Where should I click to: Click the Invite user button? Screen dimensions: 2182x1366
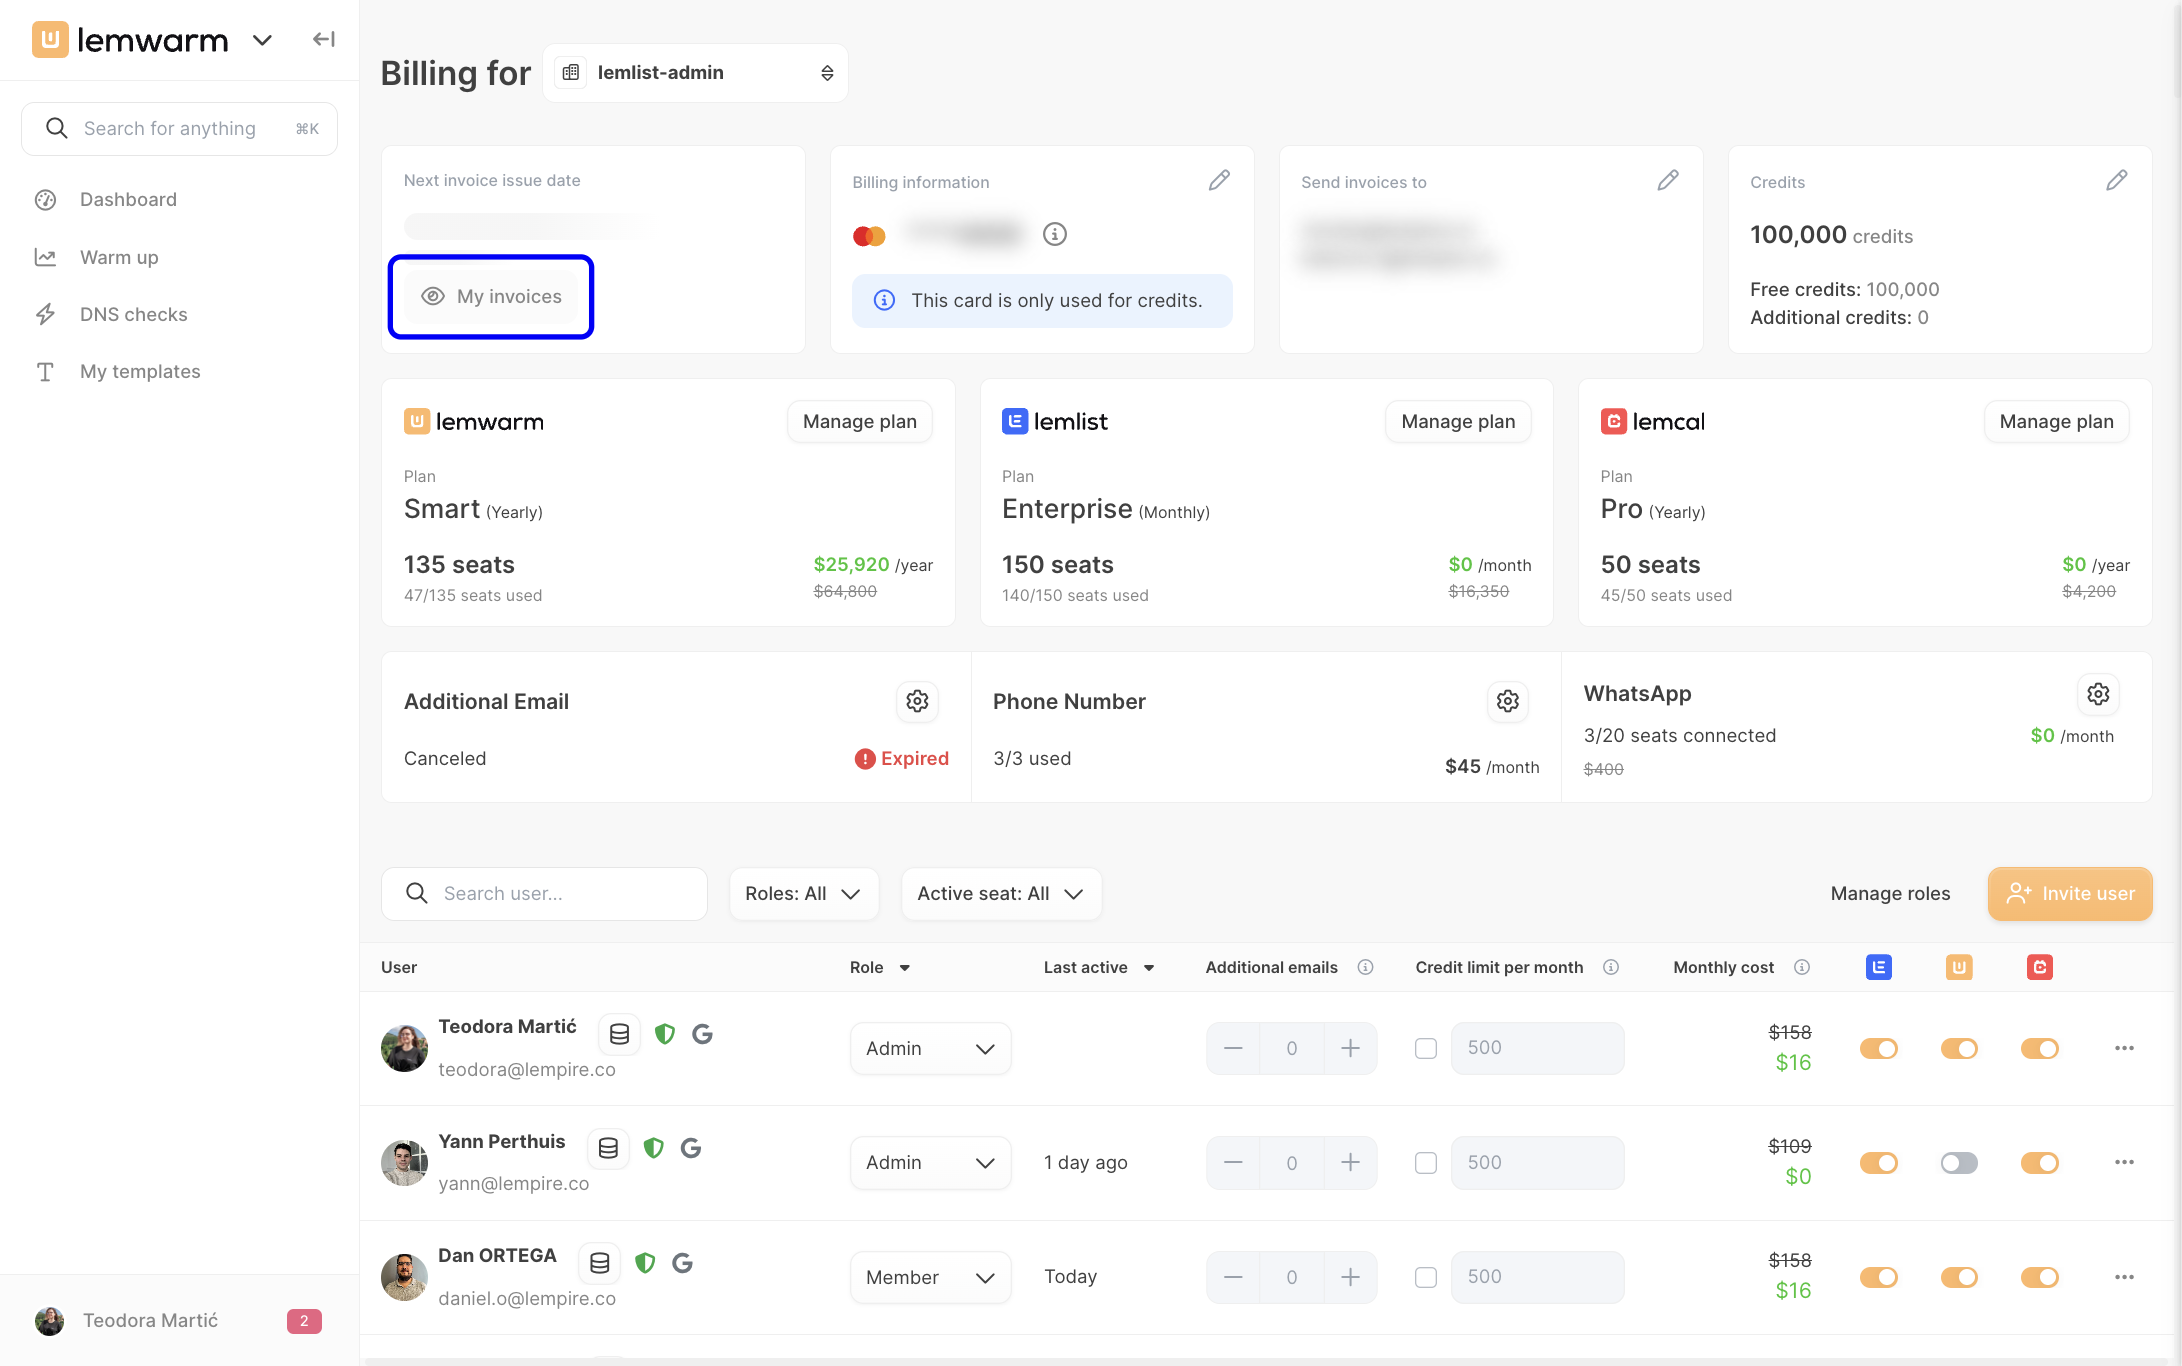(x=2070, y=894)
